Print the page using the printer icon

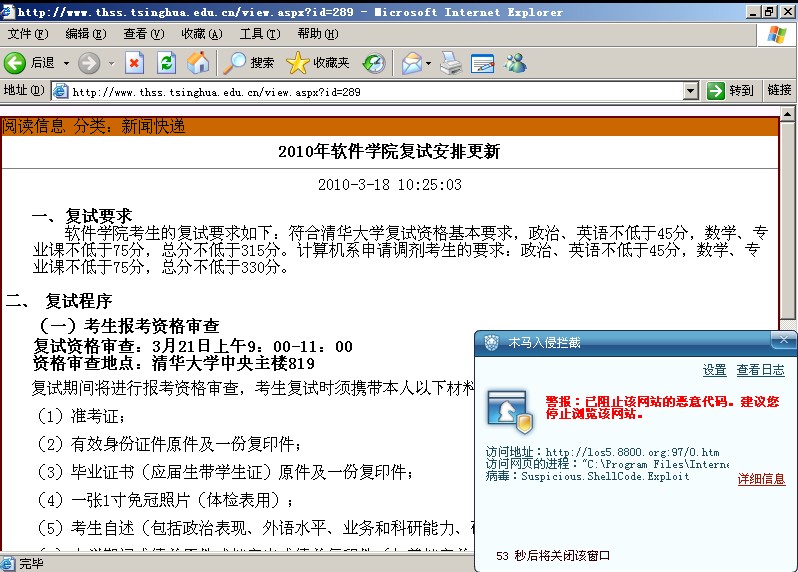451,63
